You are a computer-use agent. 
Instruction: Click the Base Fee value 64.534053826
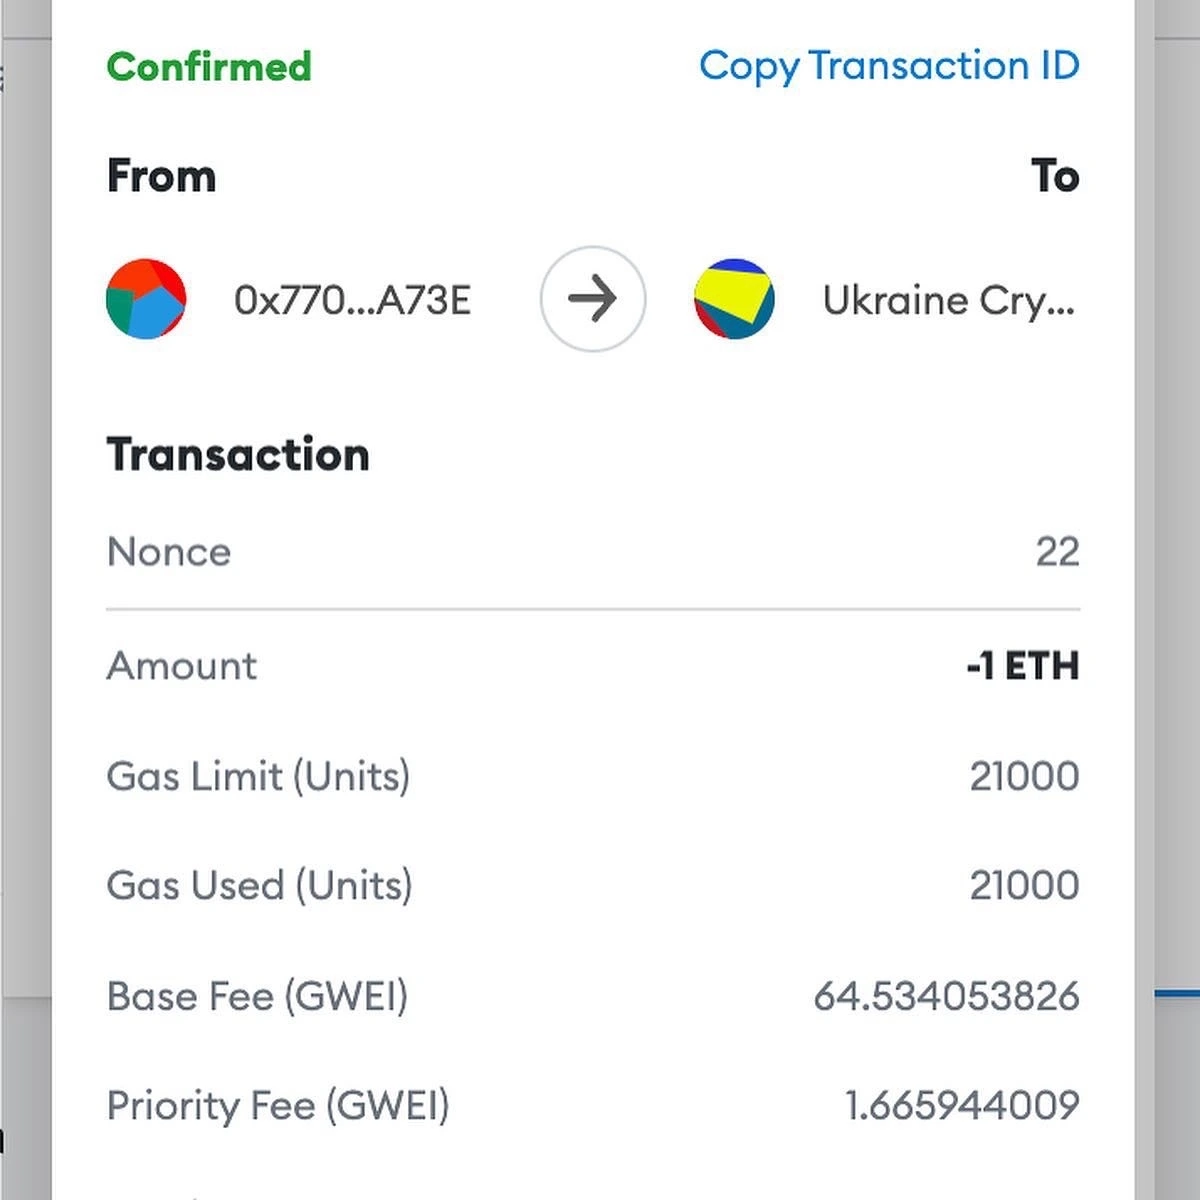pyautogui.click(x=946, y=996)
